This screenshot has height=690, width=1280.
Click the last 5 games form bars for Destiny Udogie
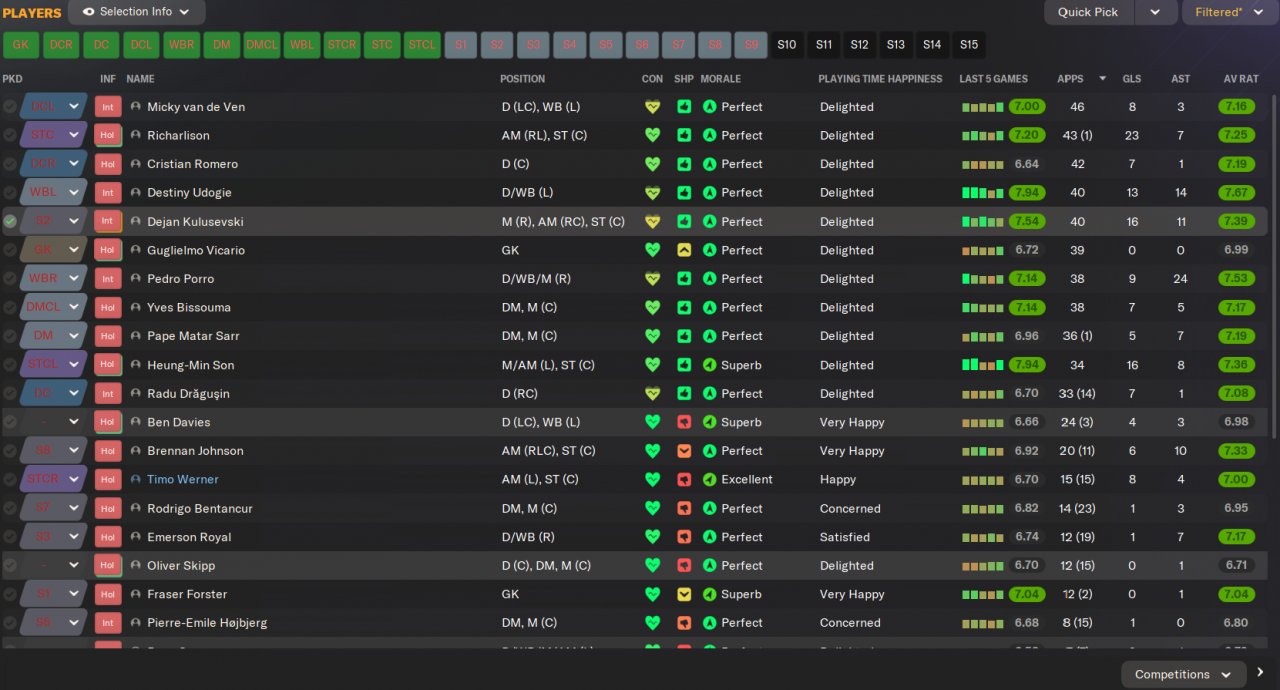(983, 193)
